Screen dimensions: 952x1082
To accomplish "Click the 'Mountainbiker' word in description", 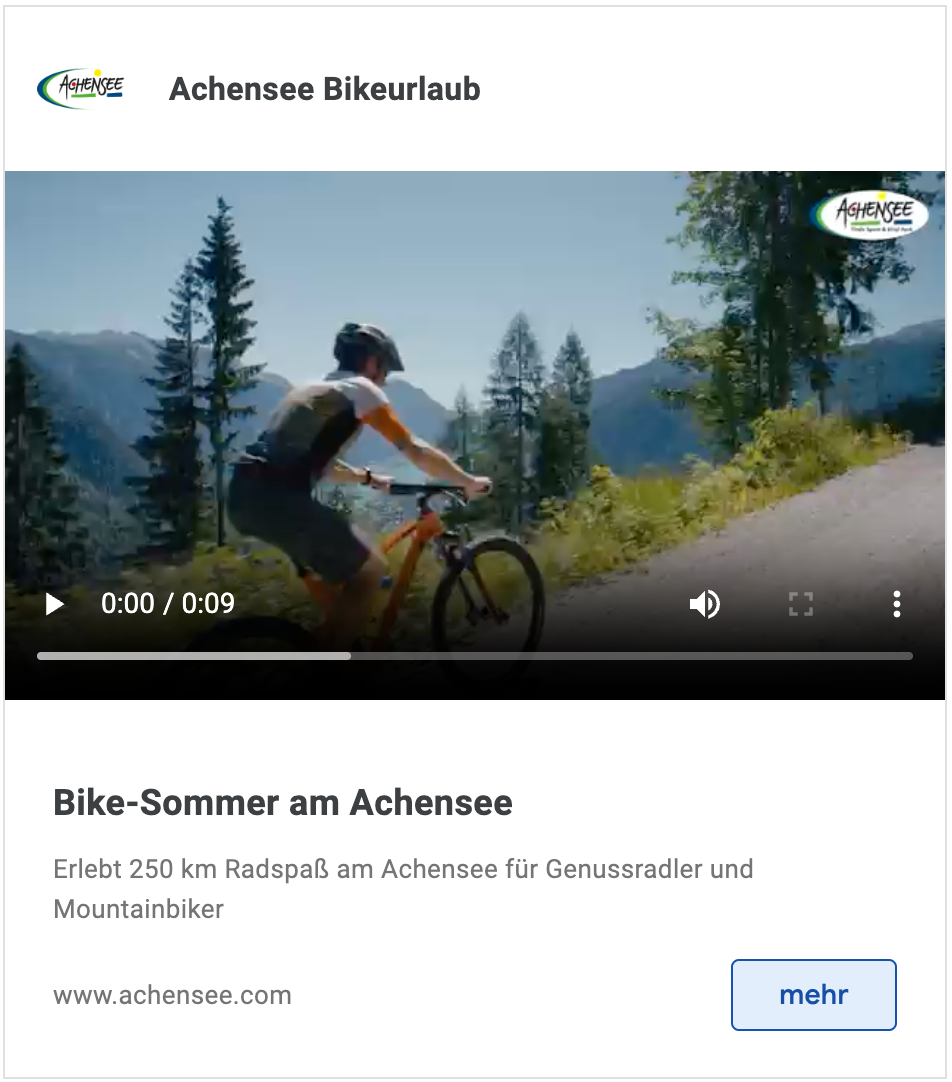I will 139,909.
